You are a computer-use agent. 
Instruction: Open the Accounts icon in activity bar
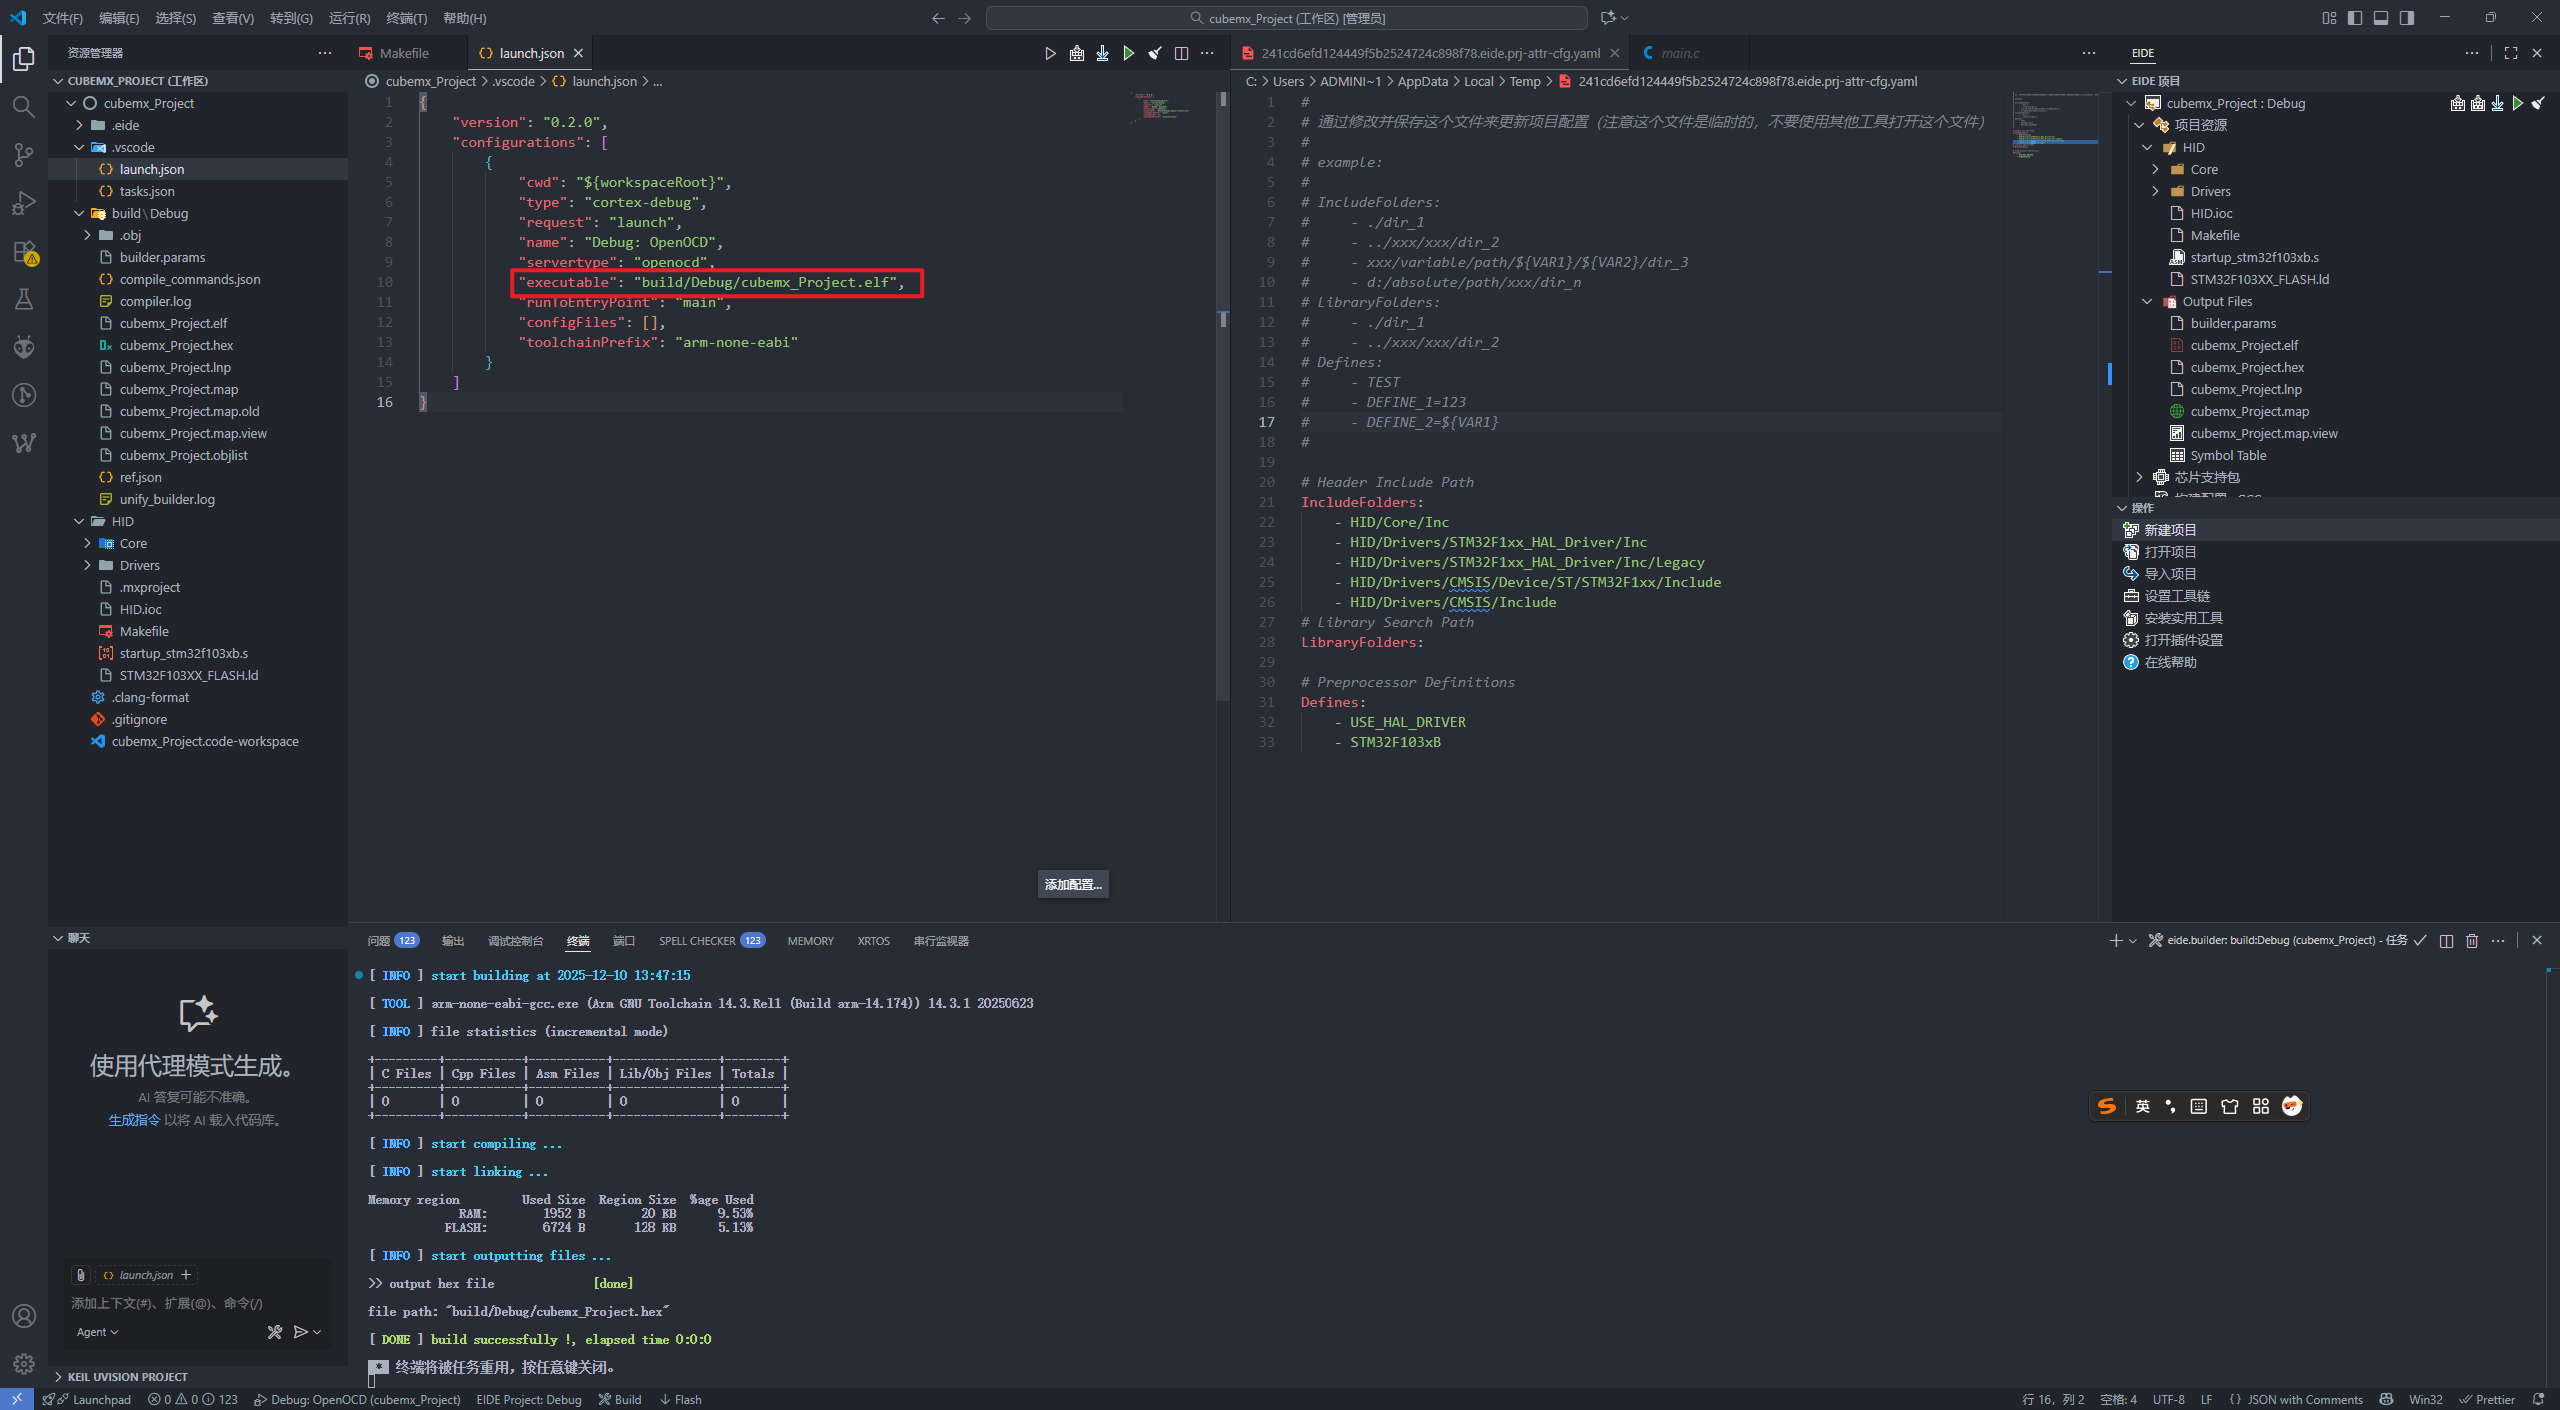[x=24, y=1316]
